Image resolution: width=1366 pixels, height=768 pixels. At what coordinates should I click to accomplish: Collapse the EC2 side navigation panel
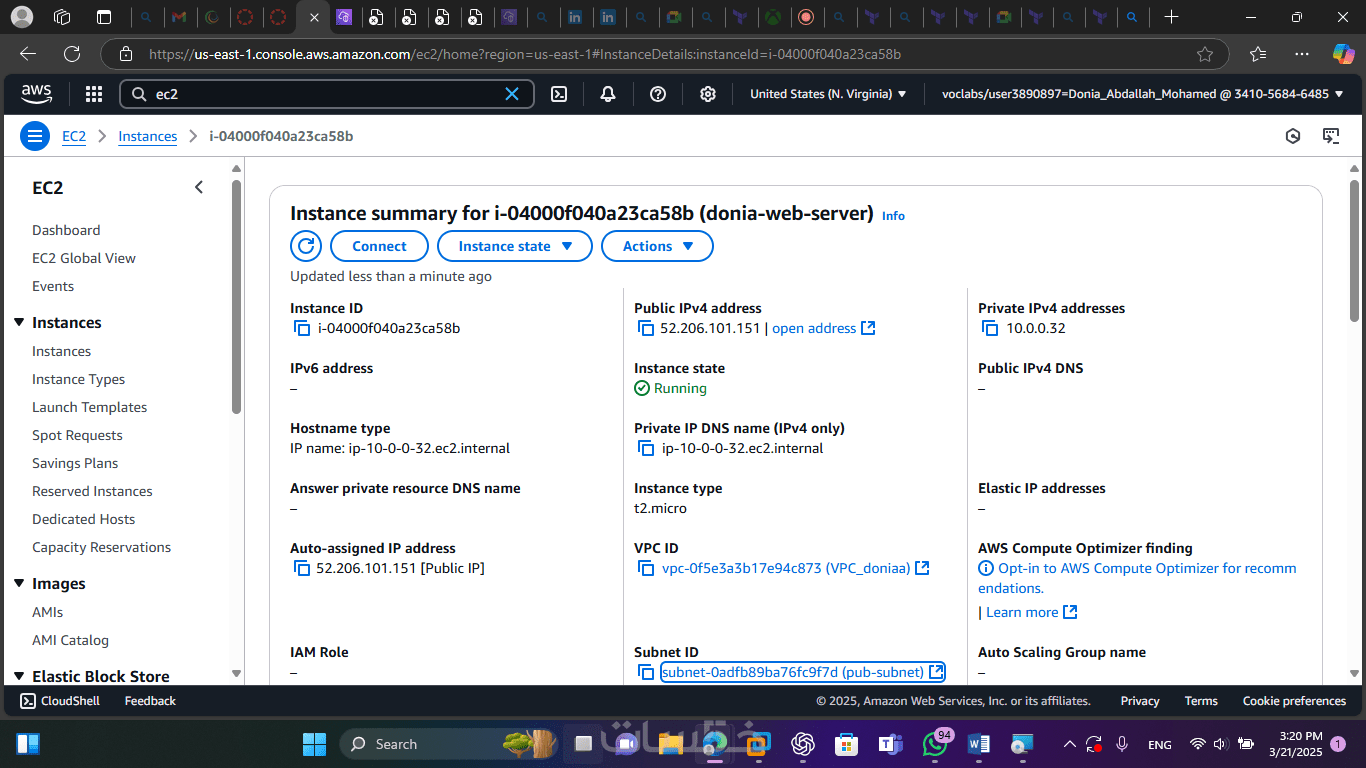[199, 187]
